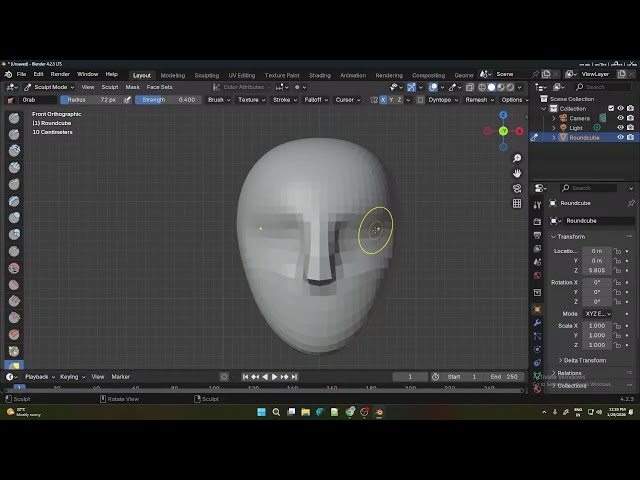
Task: Open the Stroke dropdown
Action: tap(284, 100)
